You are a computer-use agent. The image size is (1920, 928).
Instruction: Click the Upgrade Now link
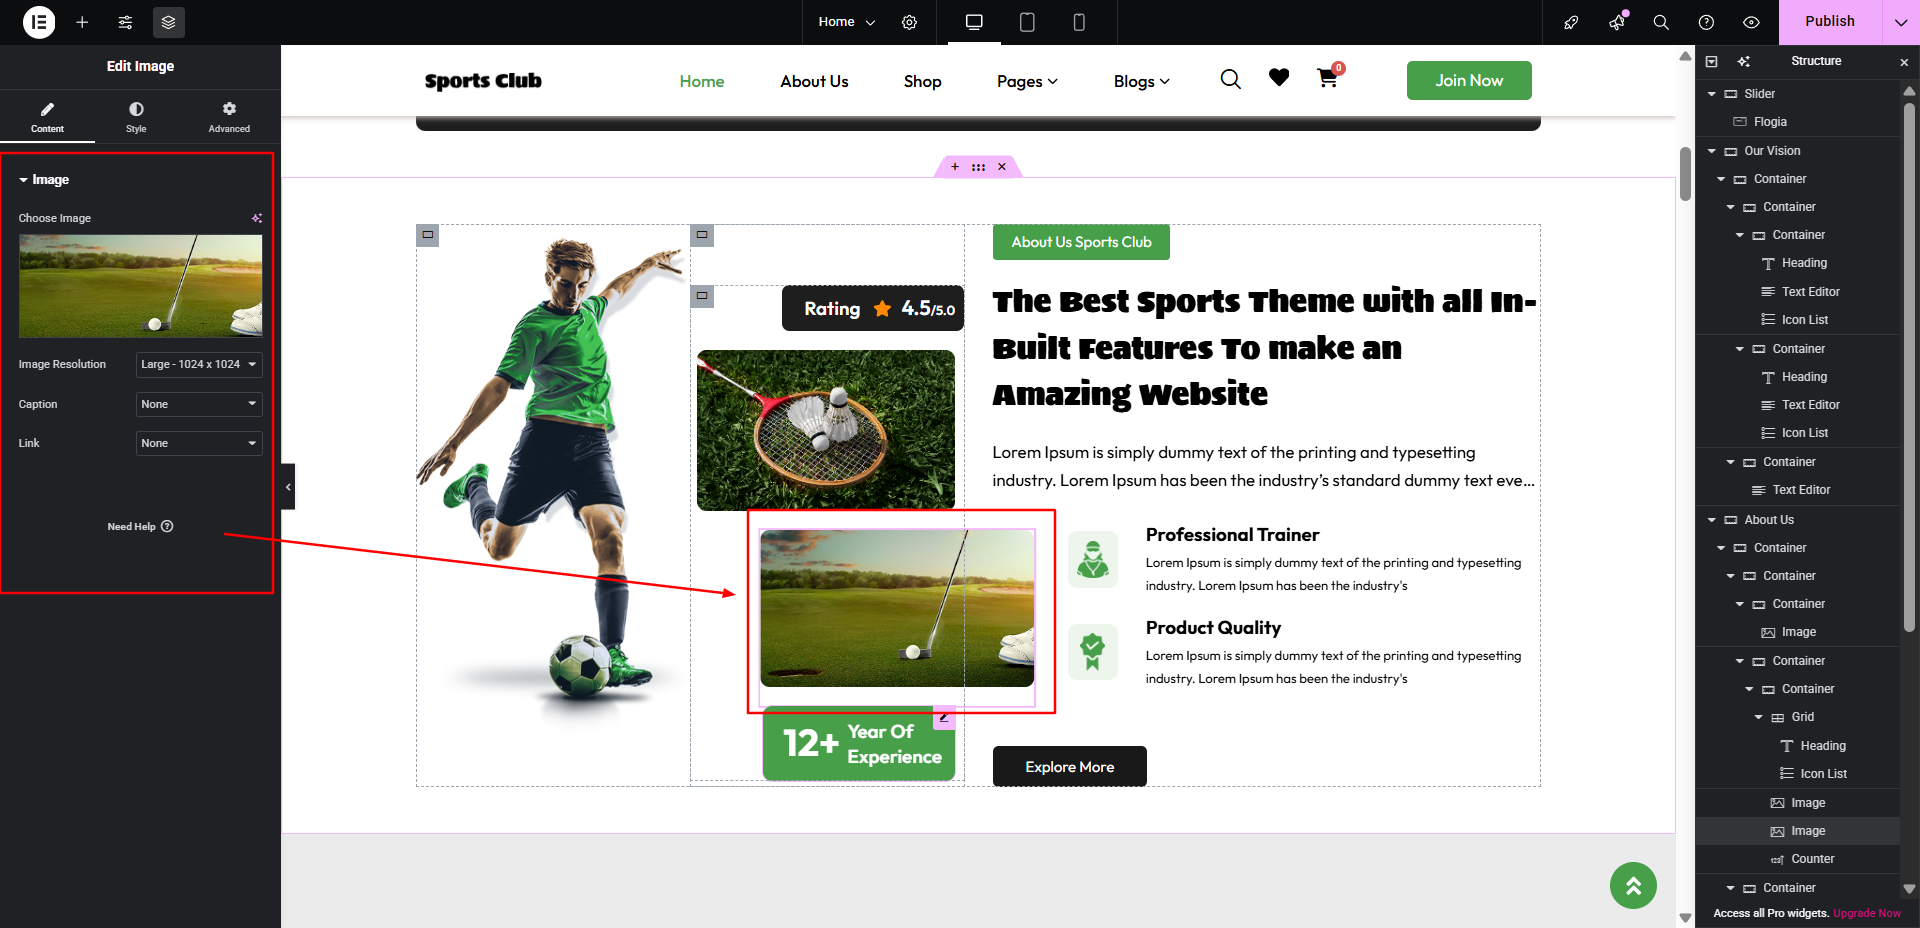pos(1867,913)
